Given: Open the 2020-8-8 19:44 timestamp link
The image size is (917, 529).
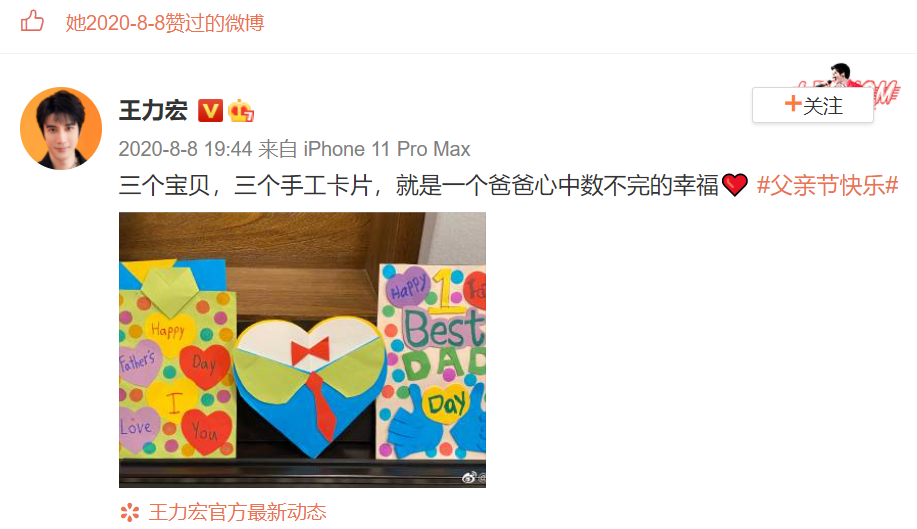Looking at the screenshot, I should (185, 149).
